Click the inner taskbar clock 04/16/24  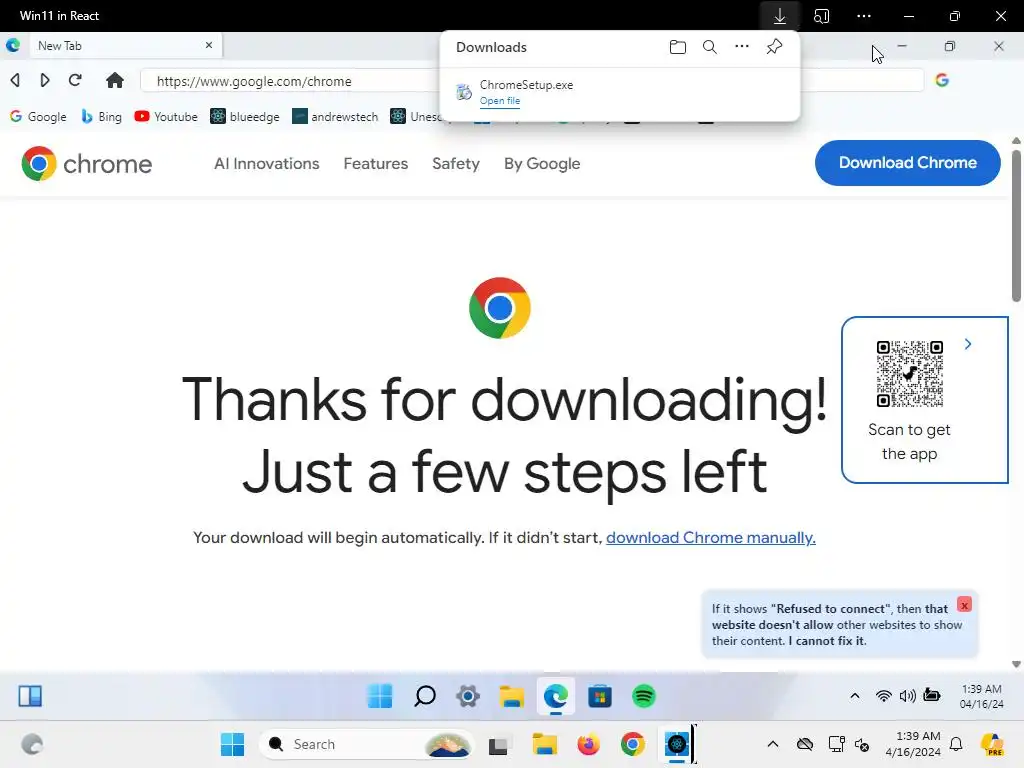(982, 696)
